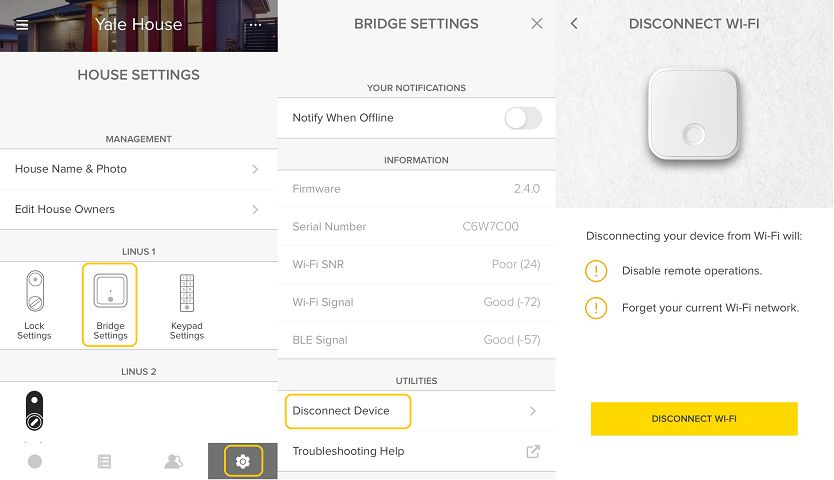834x480 pixels.
Task: Open the three-dot more options menu
Action: pyautogui.click(x=255, y=24)
